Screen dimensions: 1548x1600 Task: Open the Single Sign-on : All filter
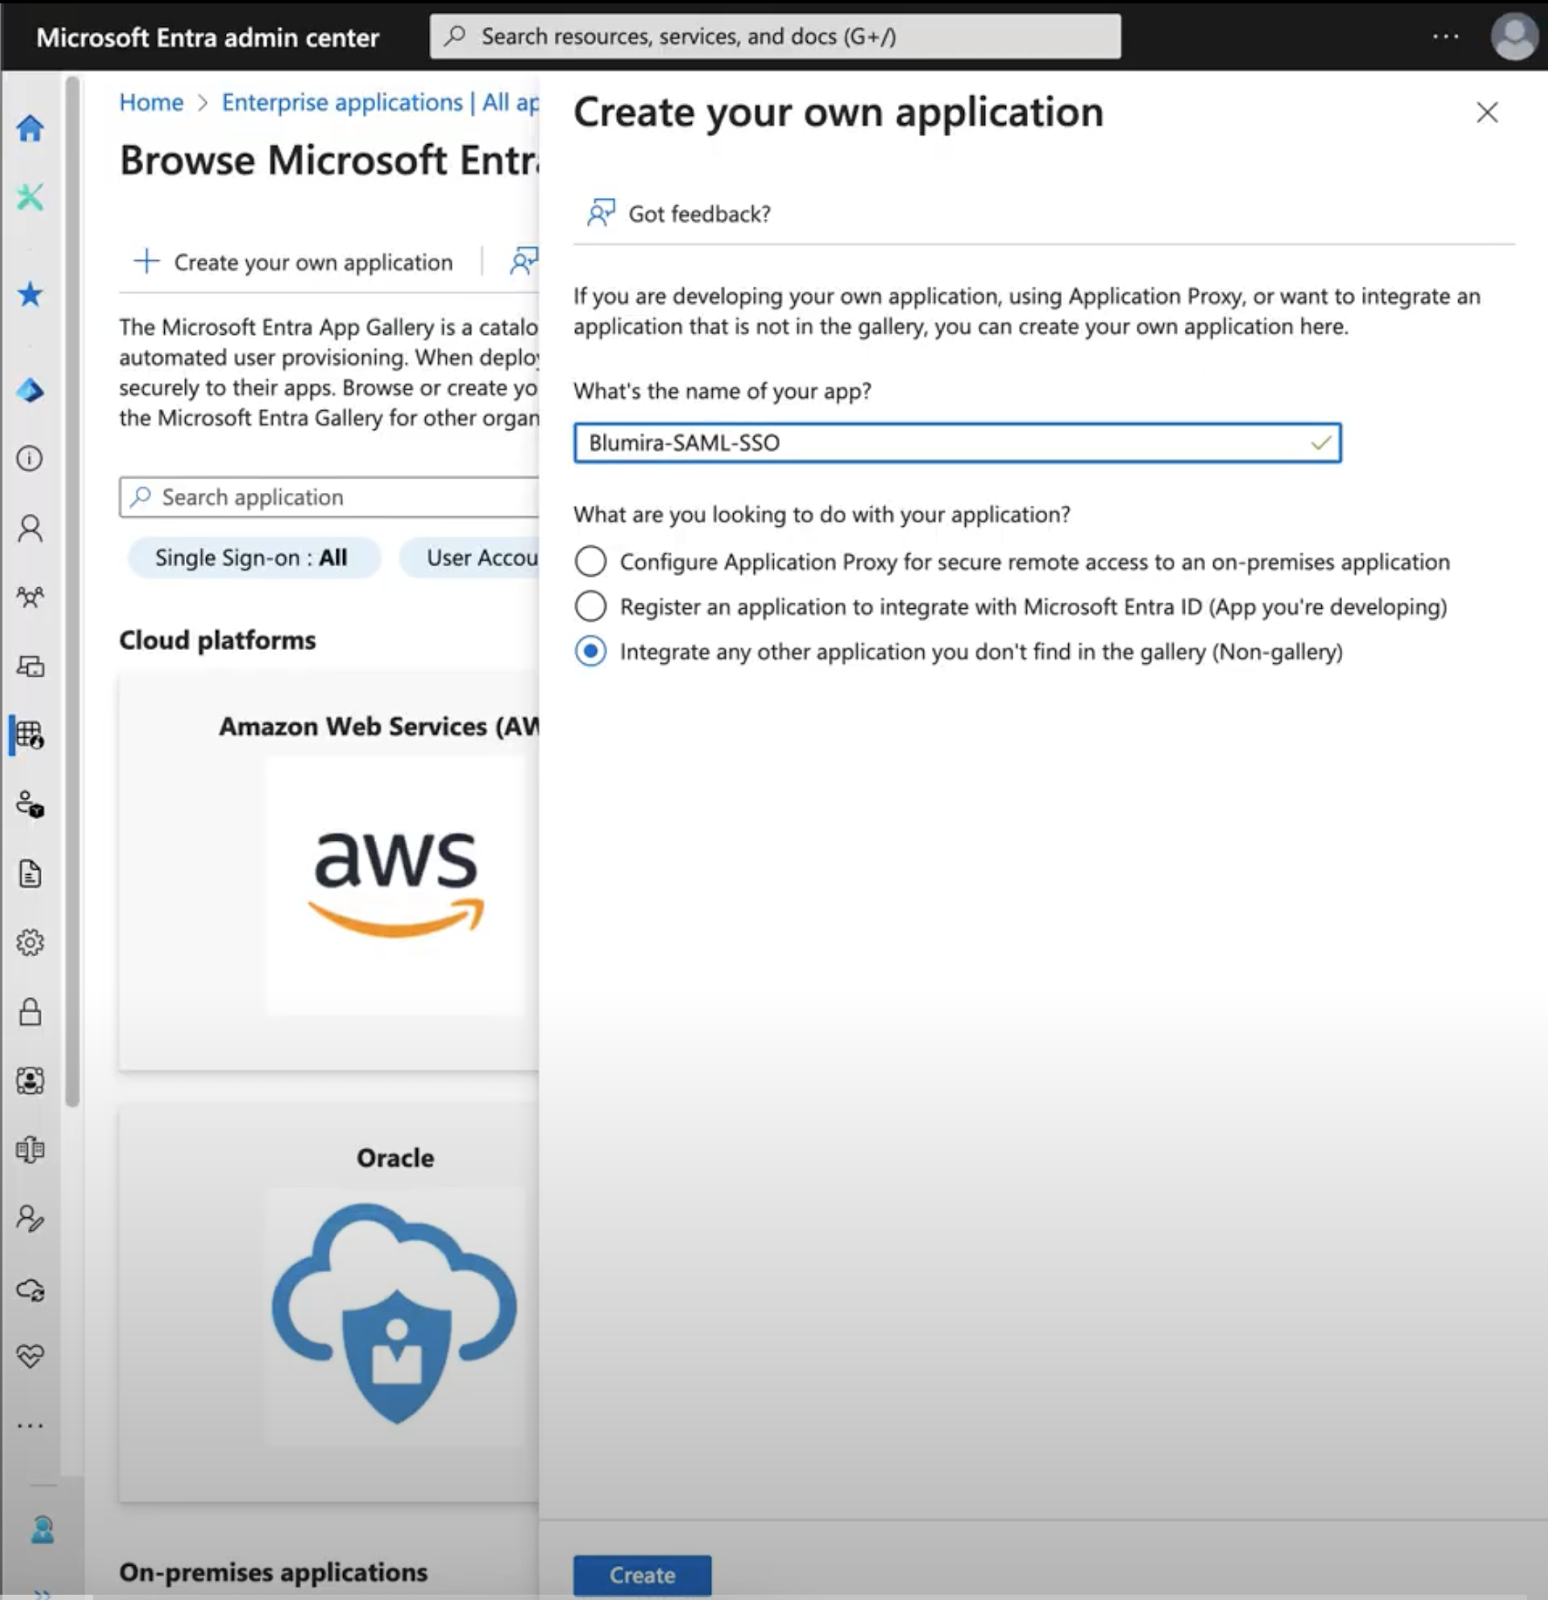point(254,558)
